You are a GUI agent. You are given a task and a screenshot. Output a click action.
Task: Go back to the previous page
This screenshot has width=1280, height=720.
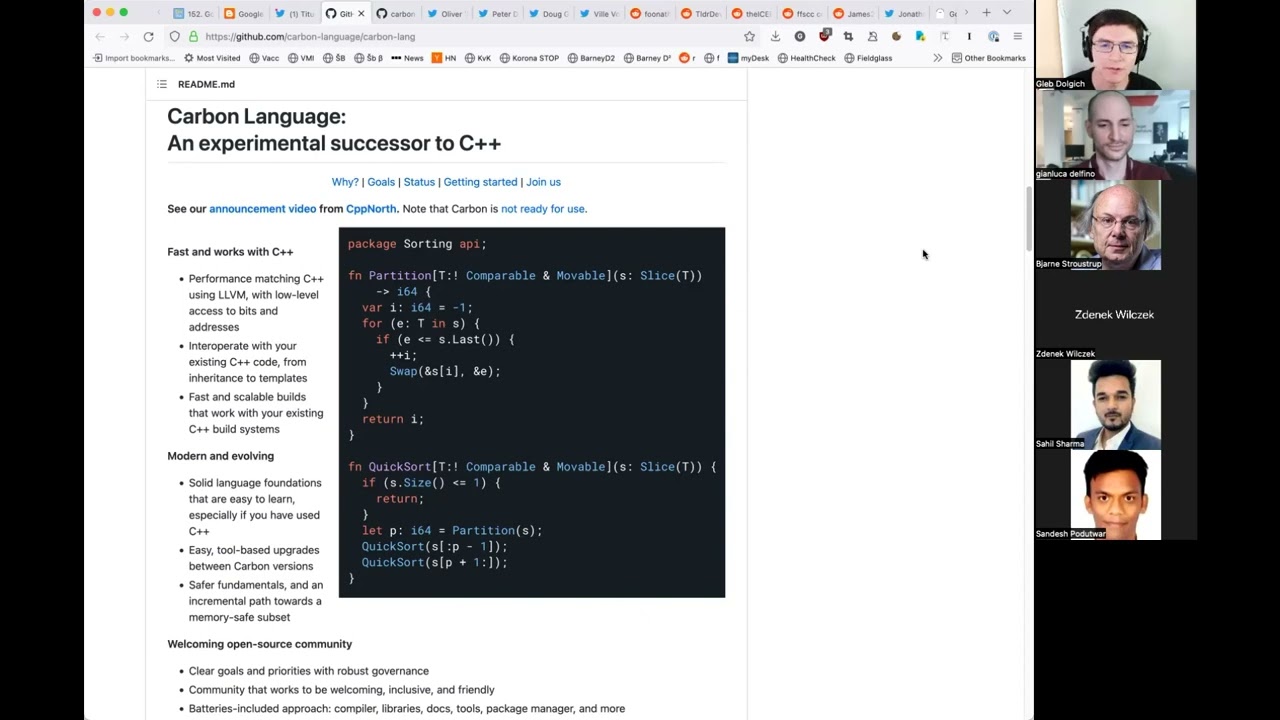[100, 36]
